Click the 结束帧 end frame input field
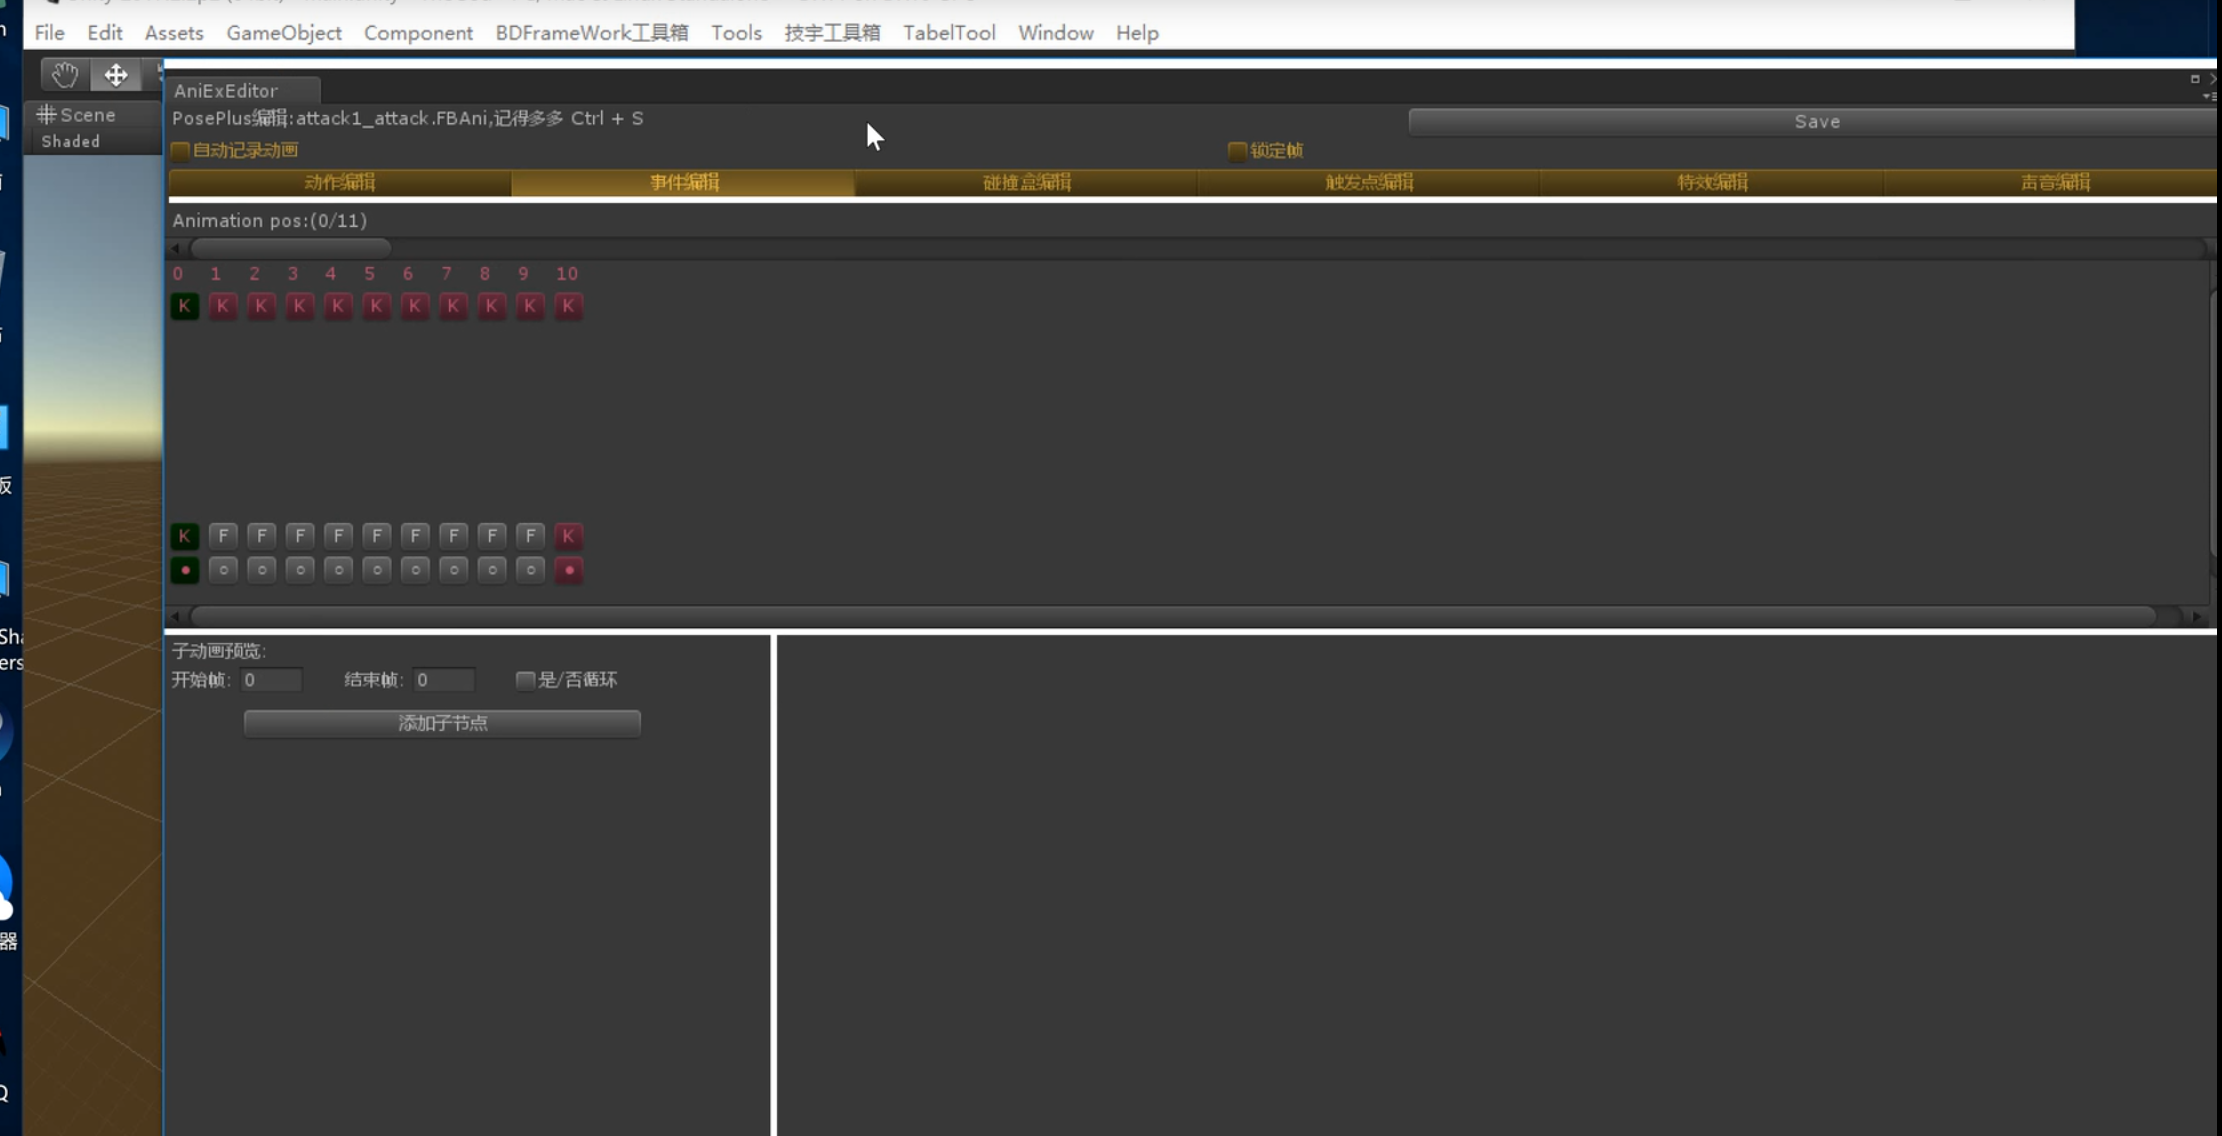The image size is (2222, 1136). (x=444, y=680)
